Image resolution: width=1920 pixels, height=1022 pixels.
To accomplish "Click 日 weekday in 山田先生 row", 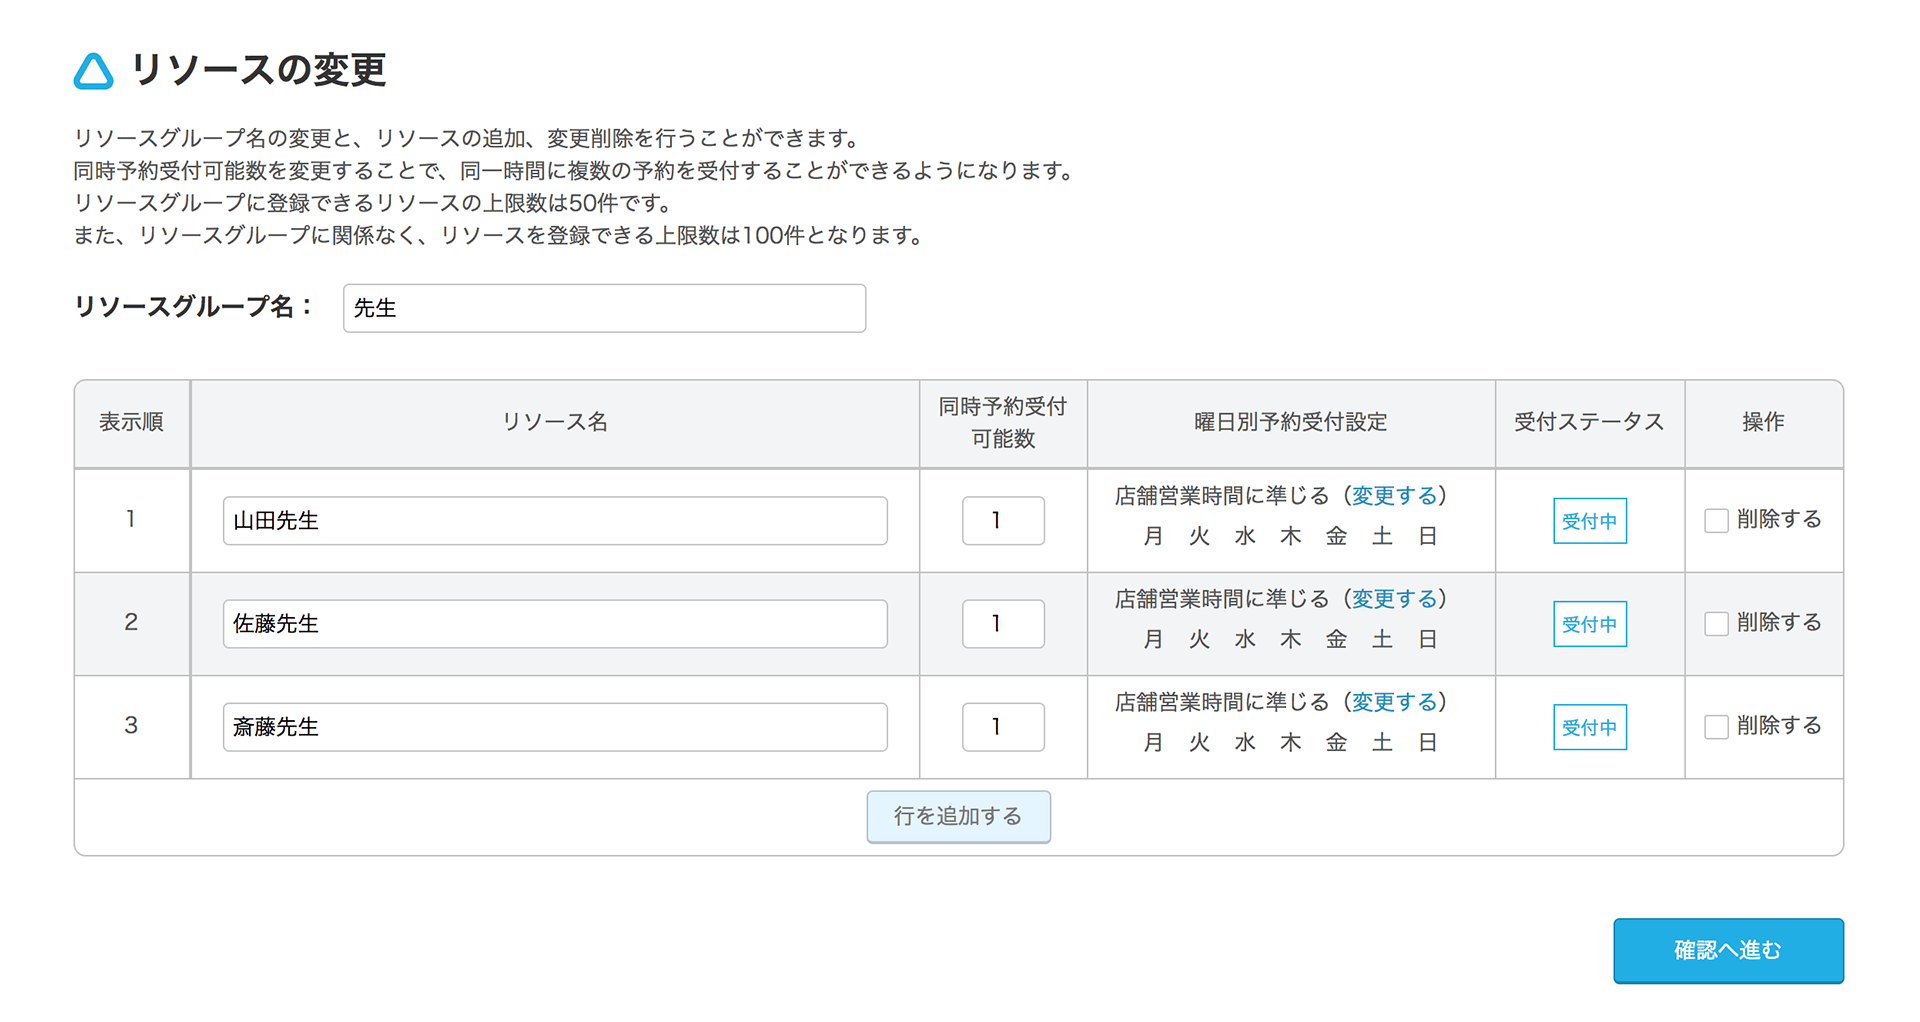I will click(x=1428, y=537).
